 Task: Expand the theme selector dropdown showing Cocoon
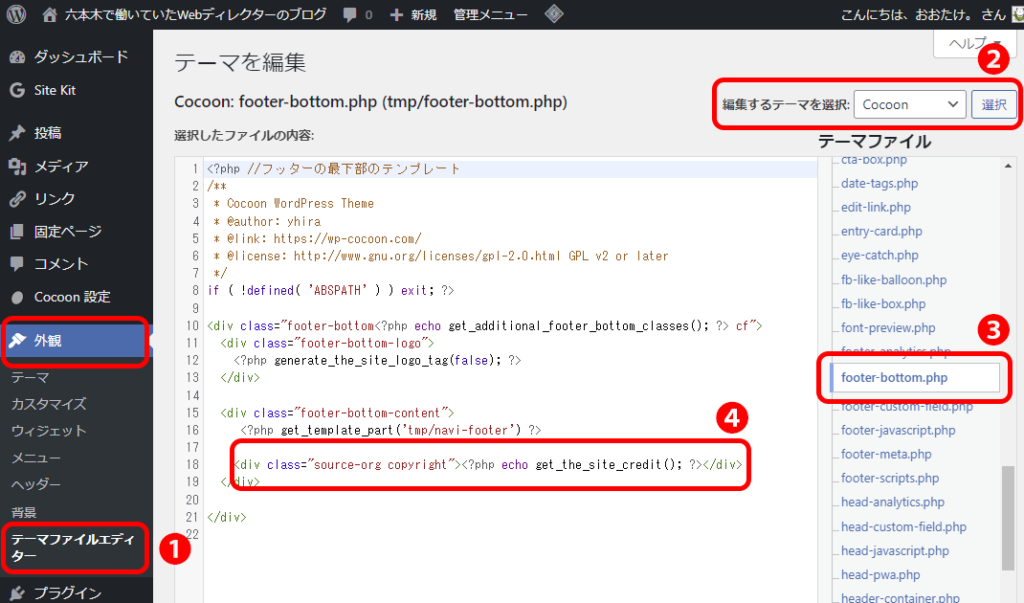tap(910, 104)
